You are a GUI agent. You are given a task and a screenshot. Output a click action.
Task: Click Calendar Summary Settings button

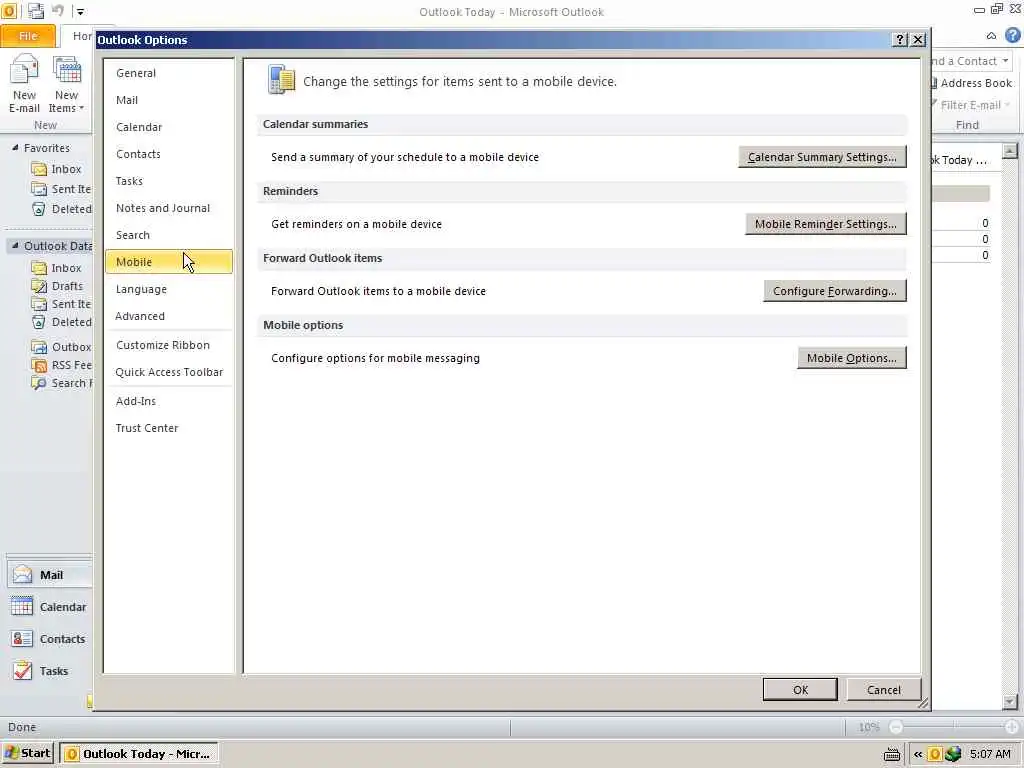point(822,157)
